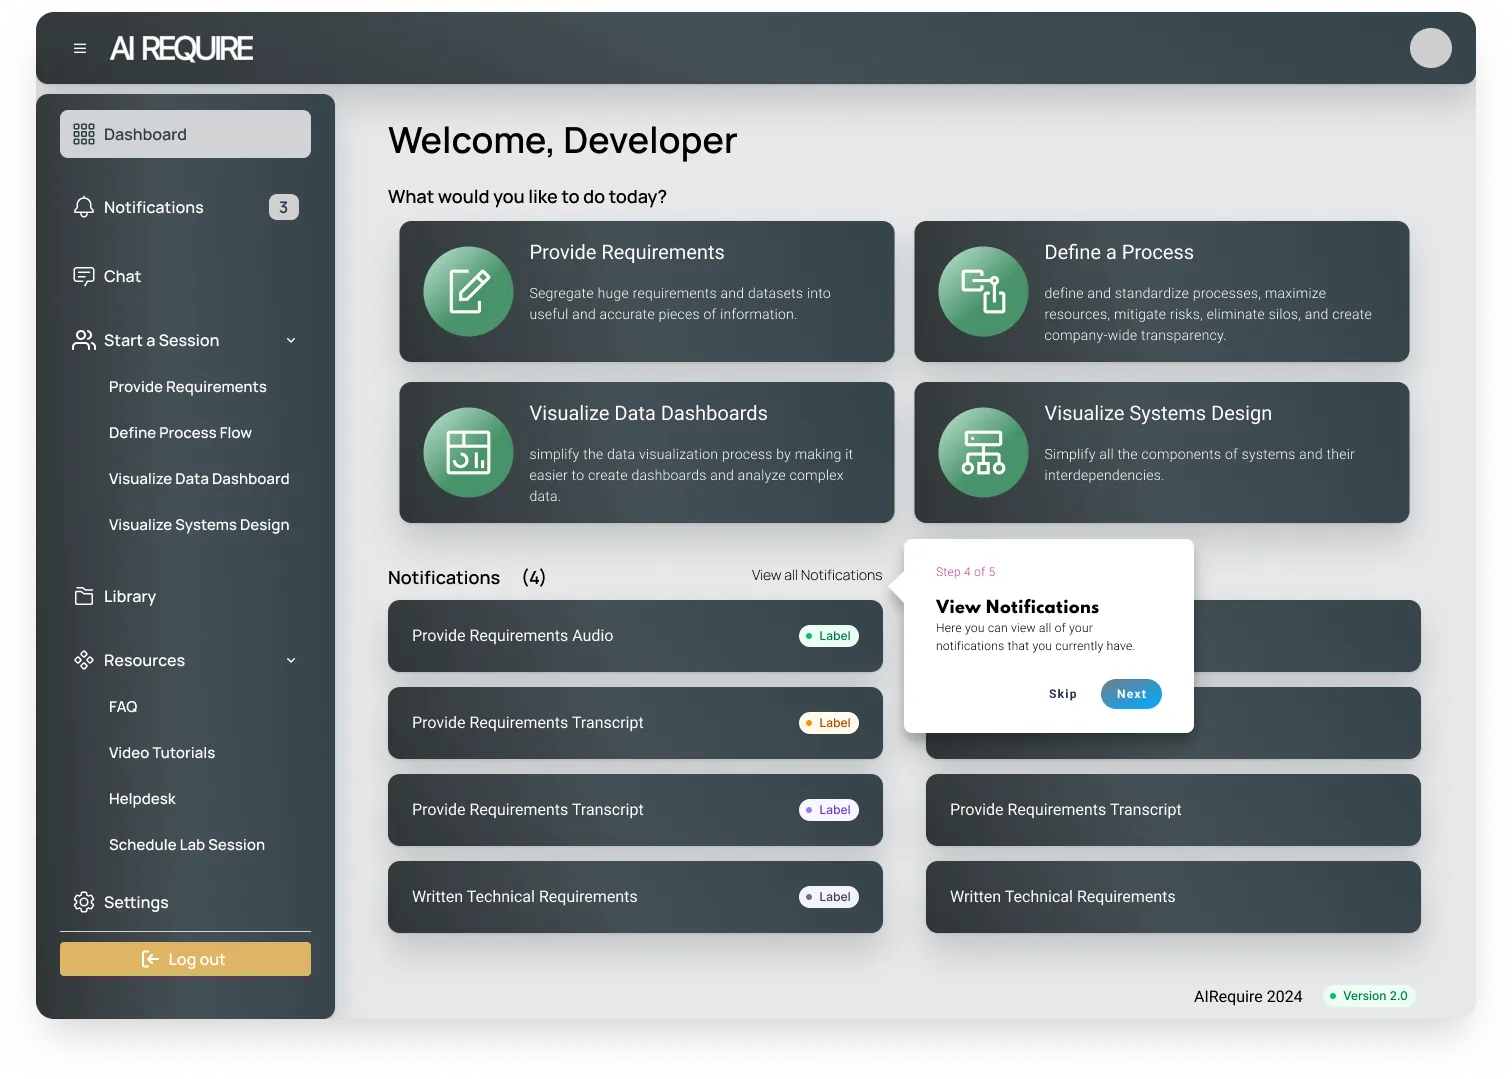This screenshot has height=1079, width=1512.
Task: Click the Welcome, Developer heading
Action: tap(562, 141)
